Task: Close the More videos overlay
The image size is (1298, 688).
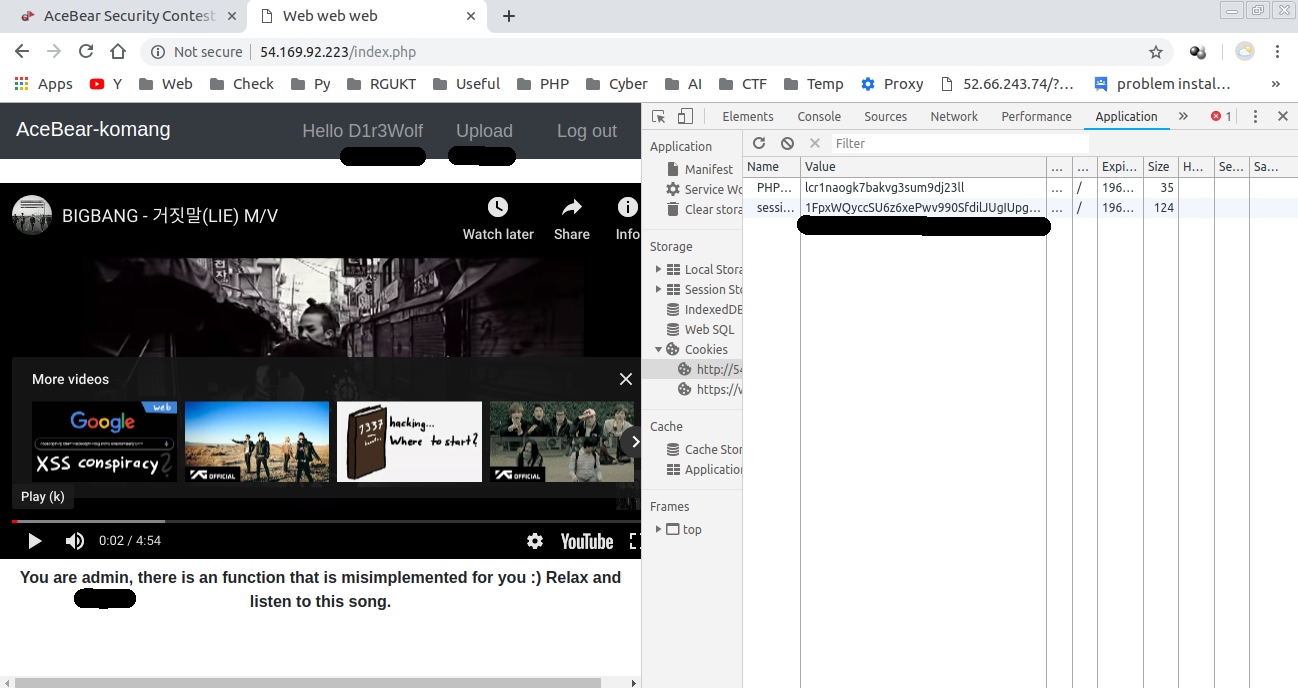Action: coord(626,379)
